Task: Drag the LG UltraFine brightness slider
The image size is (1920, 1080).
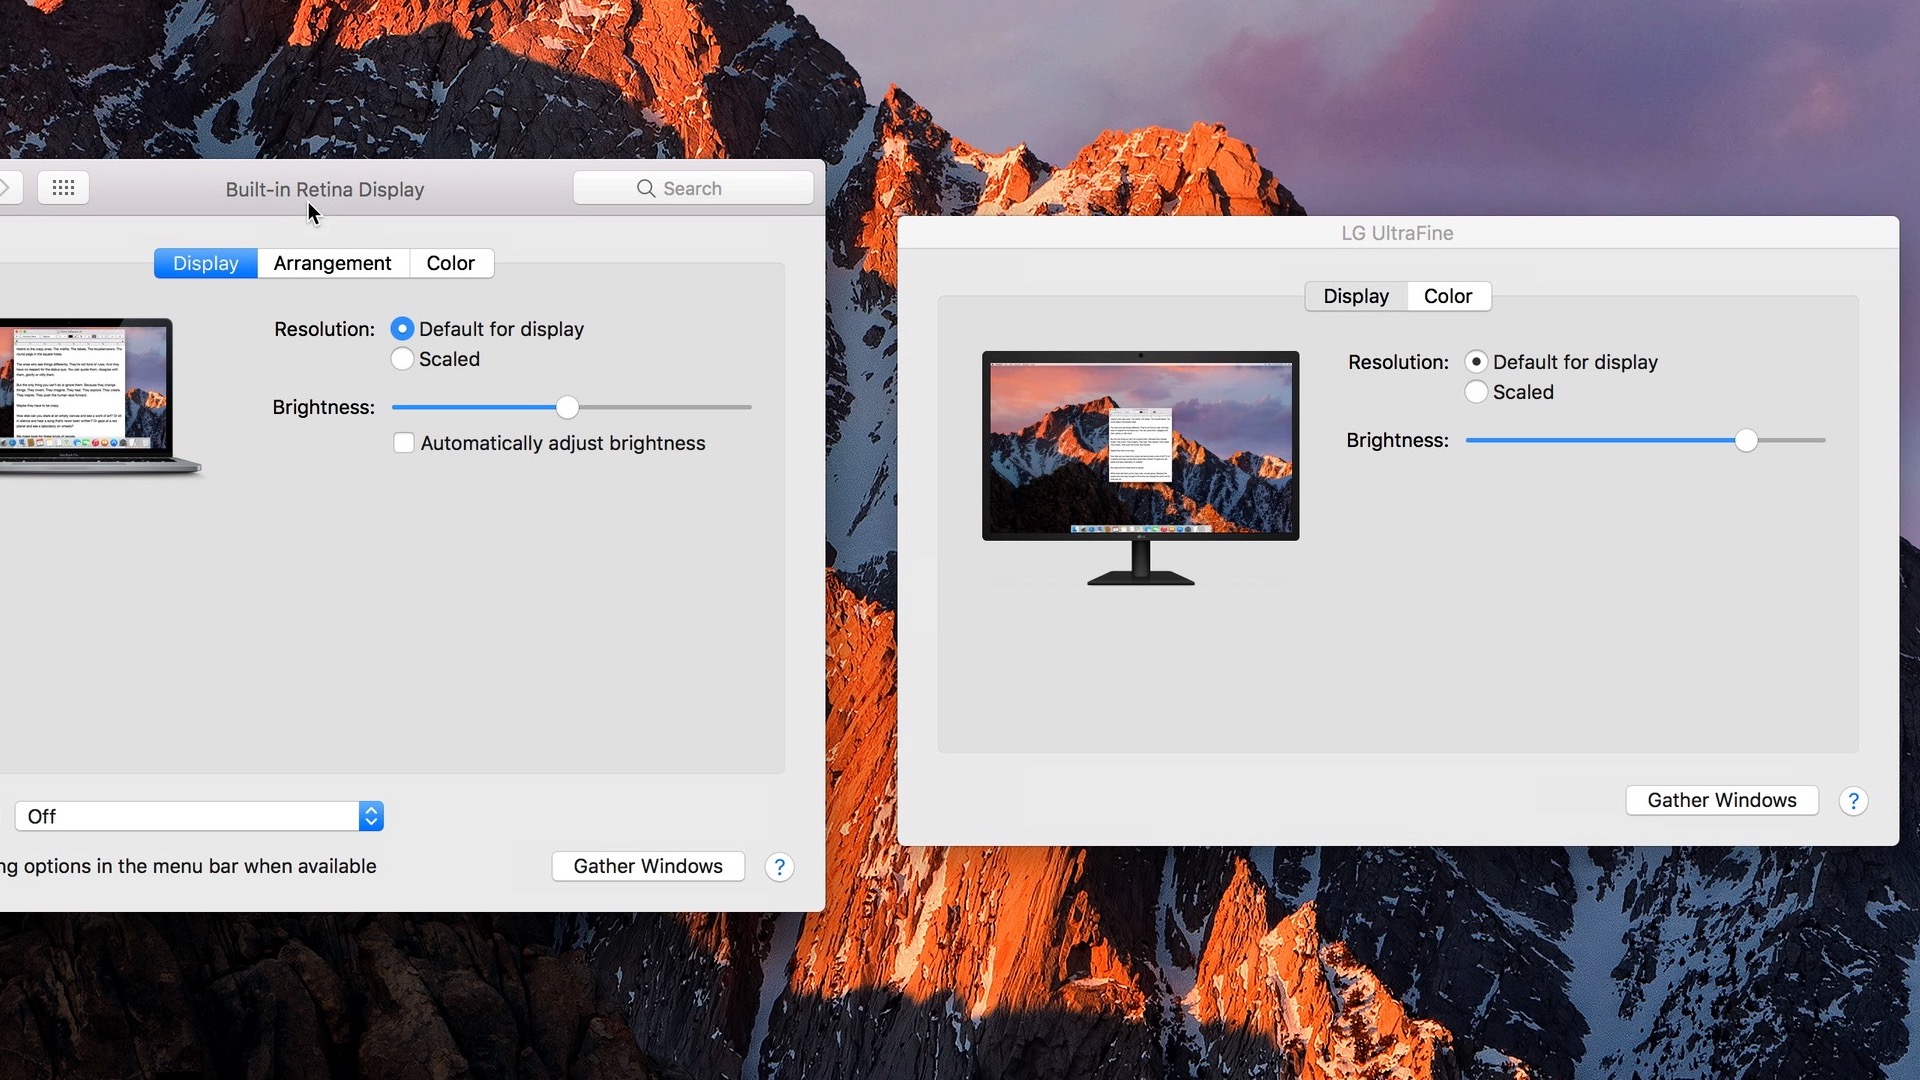Action: tap(1746, 440)
